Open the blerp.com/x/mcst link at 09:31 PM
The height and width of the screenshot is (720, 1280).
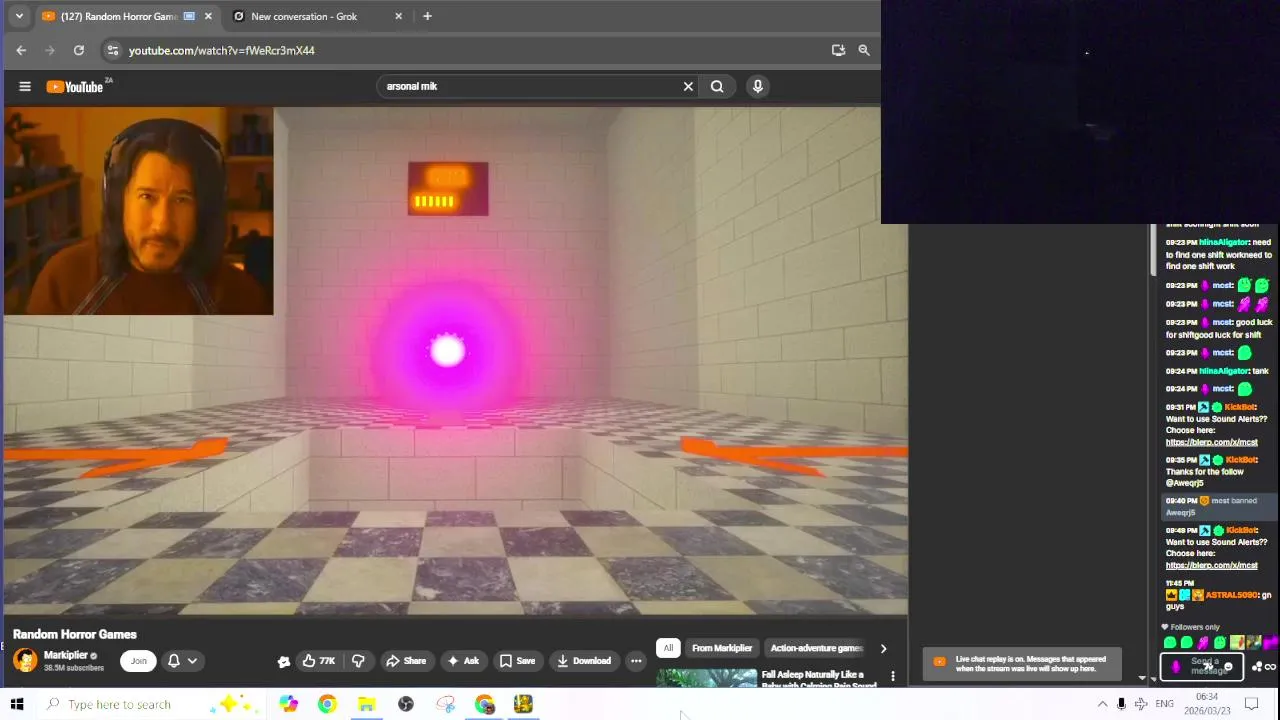[x=1211, y=442]
